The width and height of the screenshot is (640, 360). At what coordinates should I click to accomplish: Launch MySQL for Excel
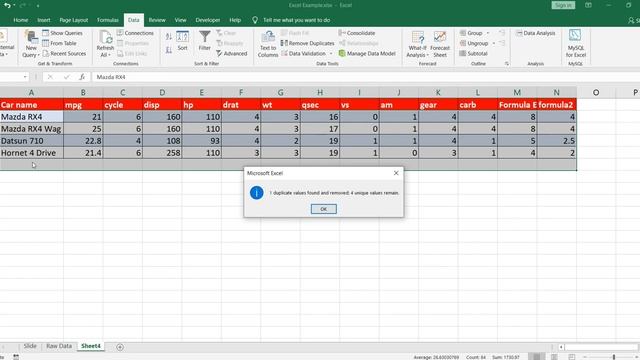pos(576,43)
